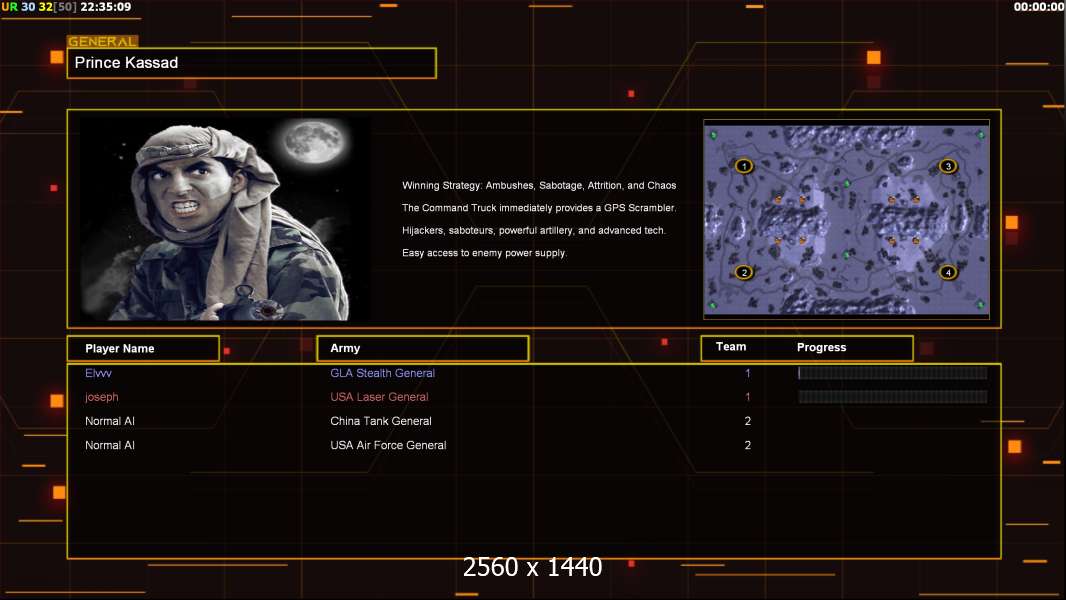This screenshot has width=1066, height=600.
Task: Select player name joseph
Action: pos(101,397)
